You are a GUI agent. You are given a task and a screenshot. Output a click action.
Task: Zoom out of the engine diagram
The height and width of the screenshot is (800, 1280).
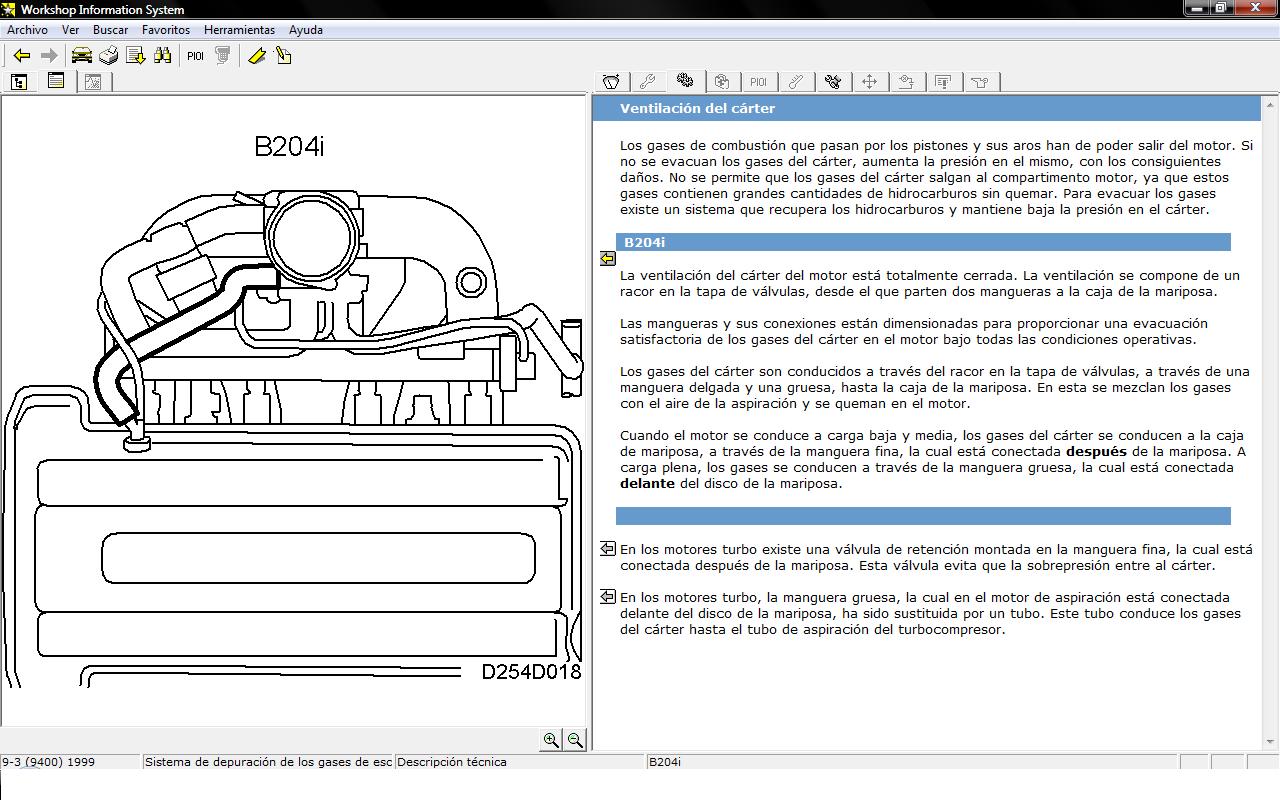[575, 740]
